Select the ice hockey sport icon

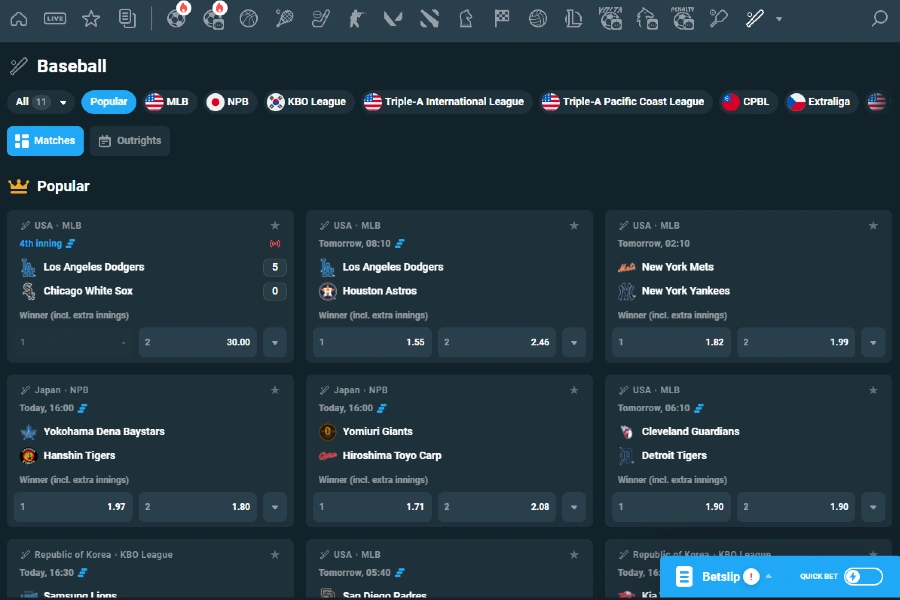(x=320, y=17)
